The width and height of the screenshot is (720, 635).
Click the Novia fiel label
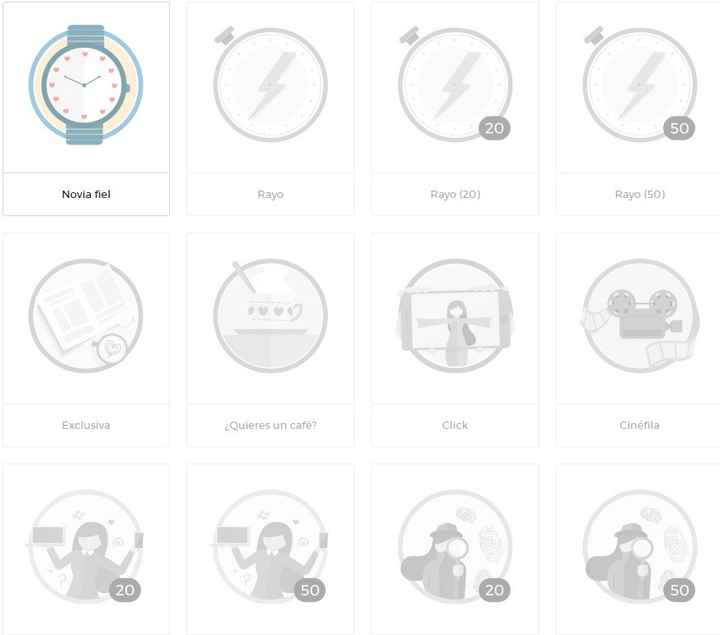tap(86, 194)
